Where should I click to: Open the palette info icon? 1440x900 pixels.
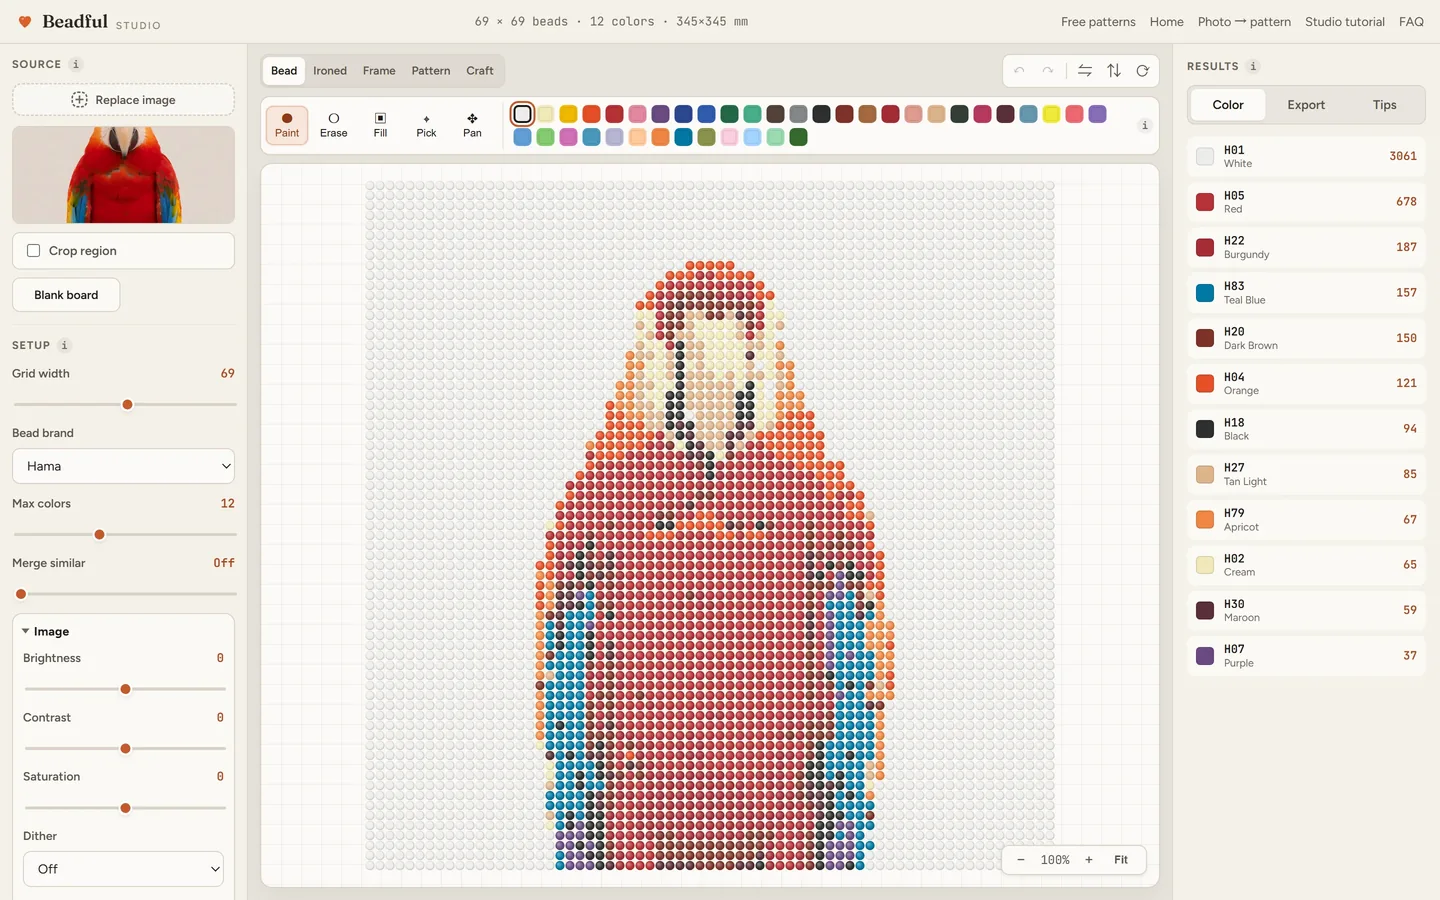point(1145,125)
